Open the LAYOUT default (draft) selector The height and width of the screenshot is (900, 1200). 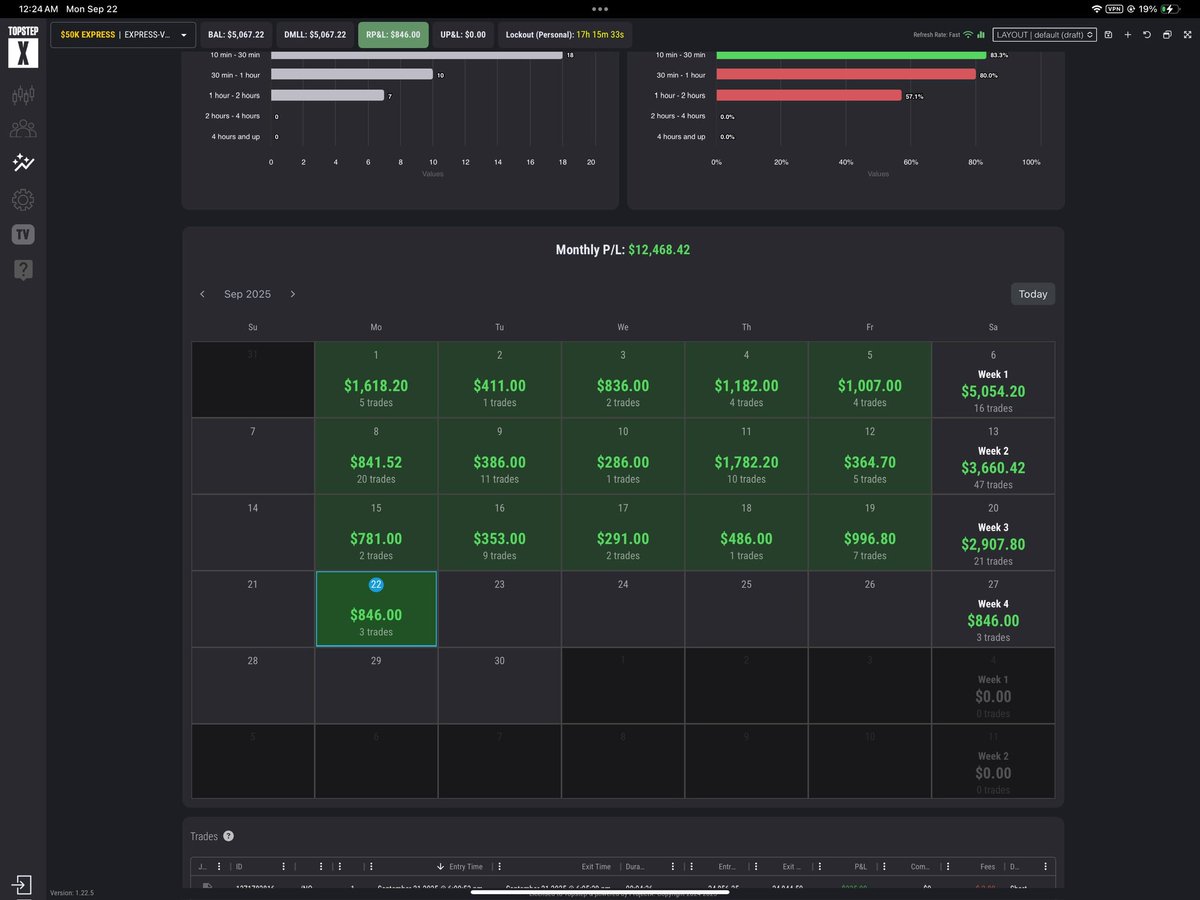click(x=1045, y=35)
